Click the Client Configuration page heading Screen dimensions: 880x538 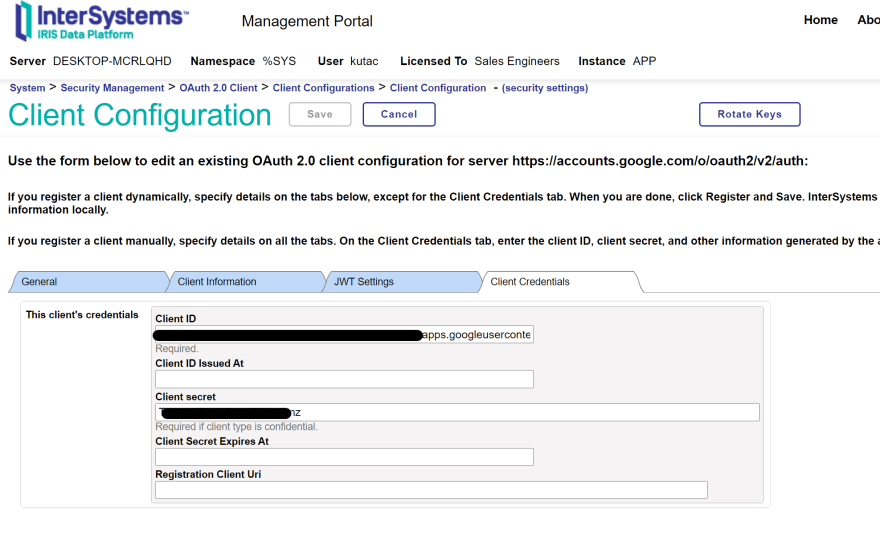(140, 115)
